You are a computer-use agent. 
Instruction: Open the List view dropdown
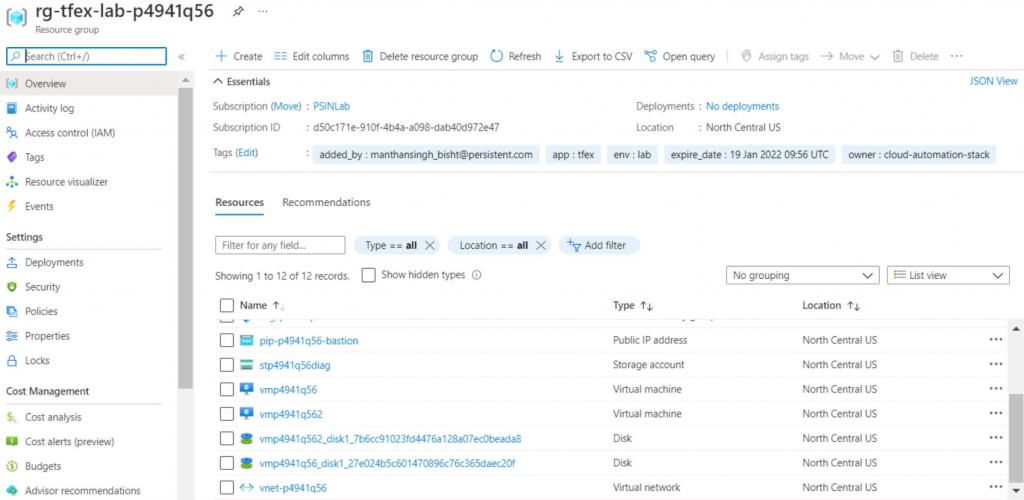pos(948,275)
